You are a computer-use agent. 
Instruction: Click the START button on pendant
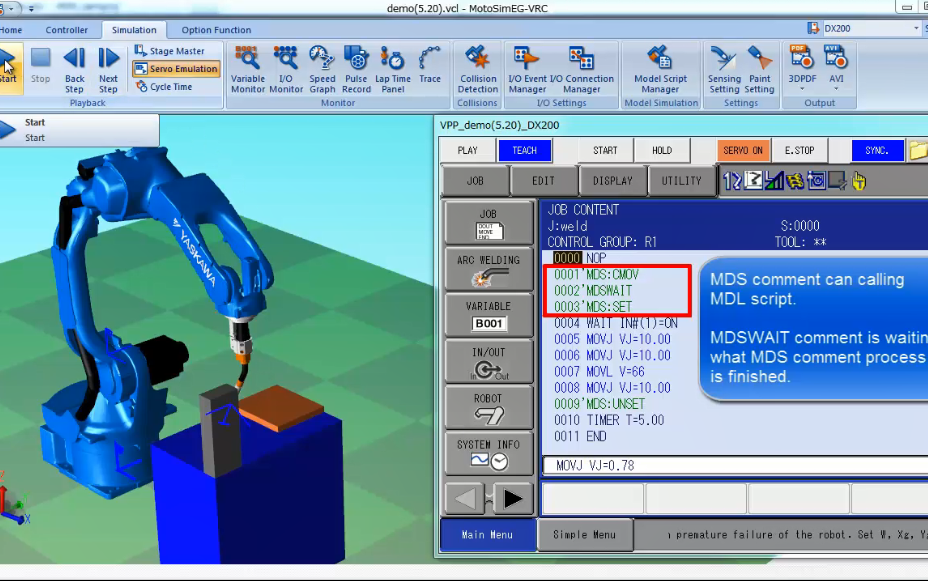pos(605,150)
